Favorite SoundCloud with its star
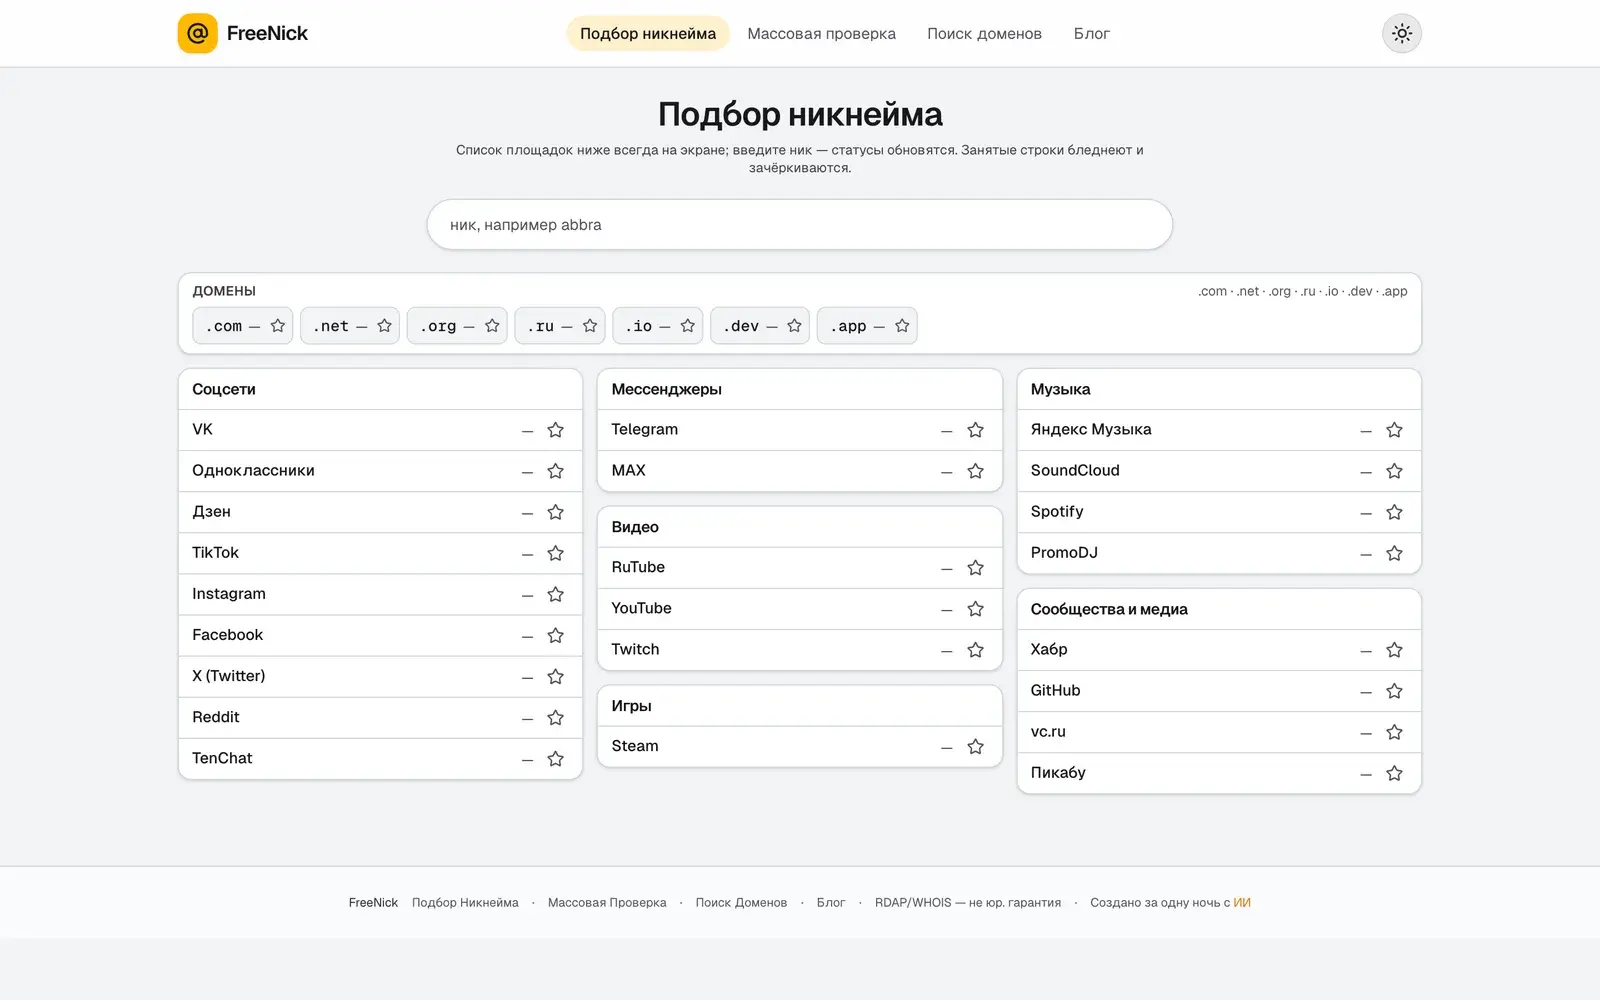This screenshot has height=1000, width=1600. click(1395, 471)
